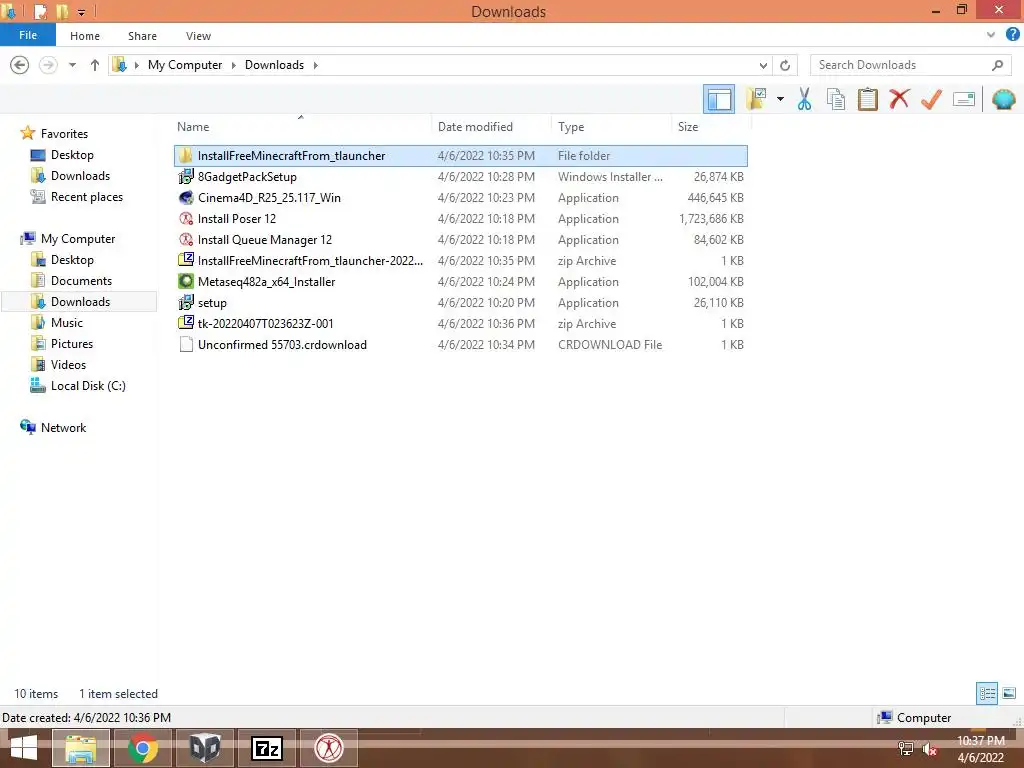This screenshot has height=768, width=1024.
Task: Switch to Details view in status bar
Action: [987, 693]
